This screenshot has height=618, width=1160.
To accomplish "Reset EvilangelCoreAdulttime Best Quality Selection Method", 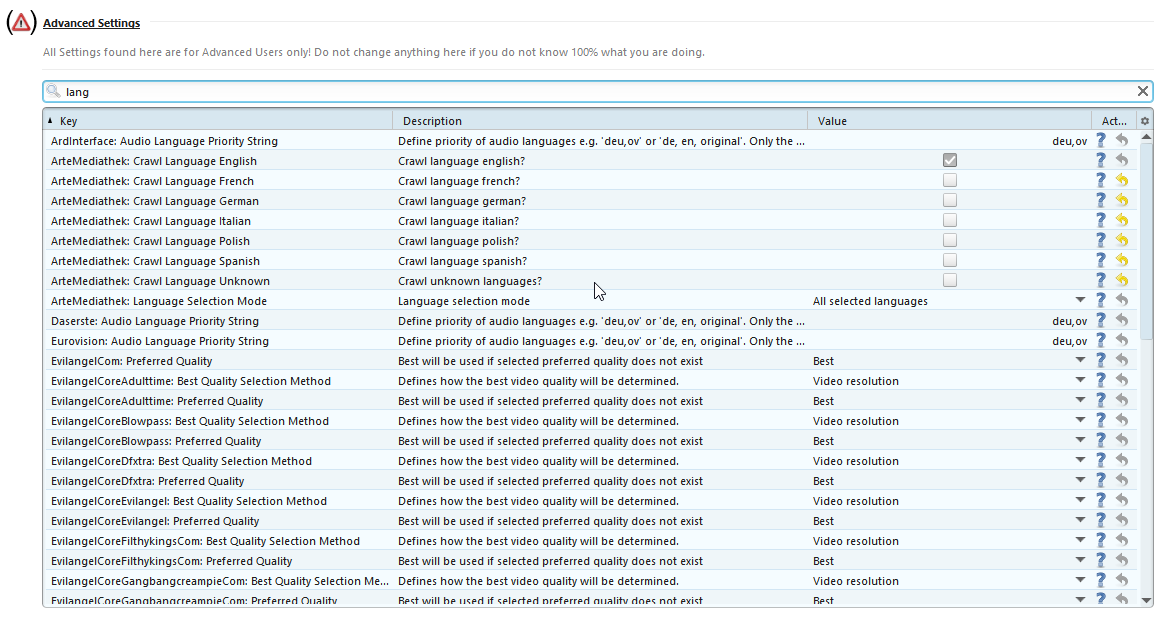I will 1122,380.
